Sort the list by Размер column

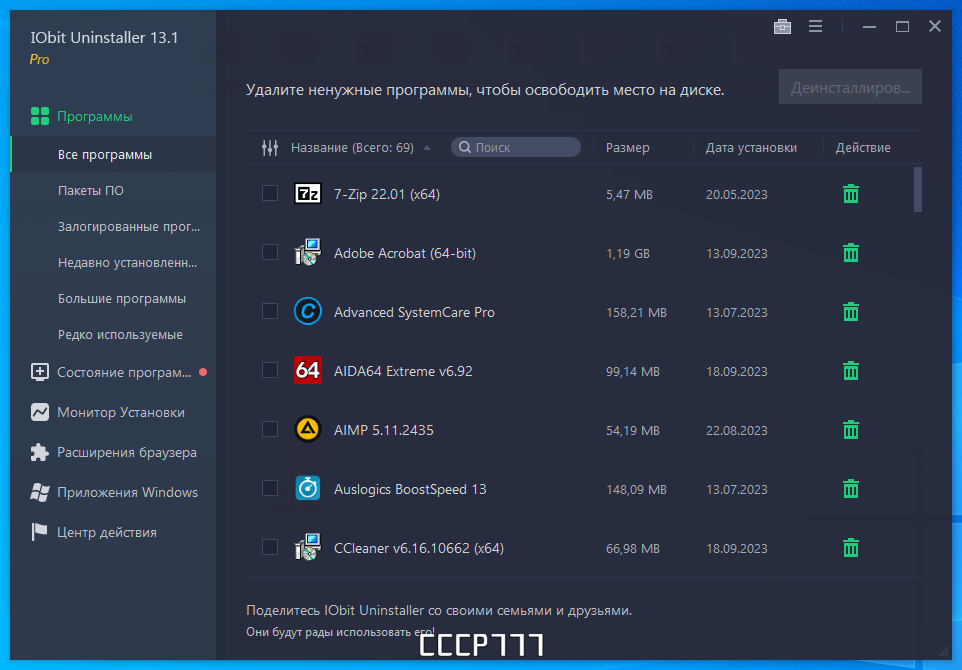tap(628, 148)
